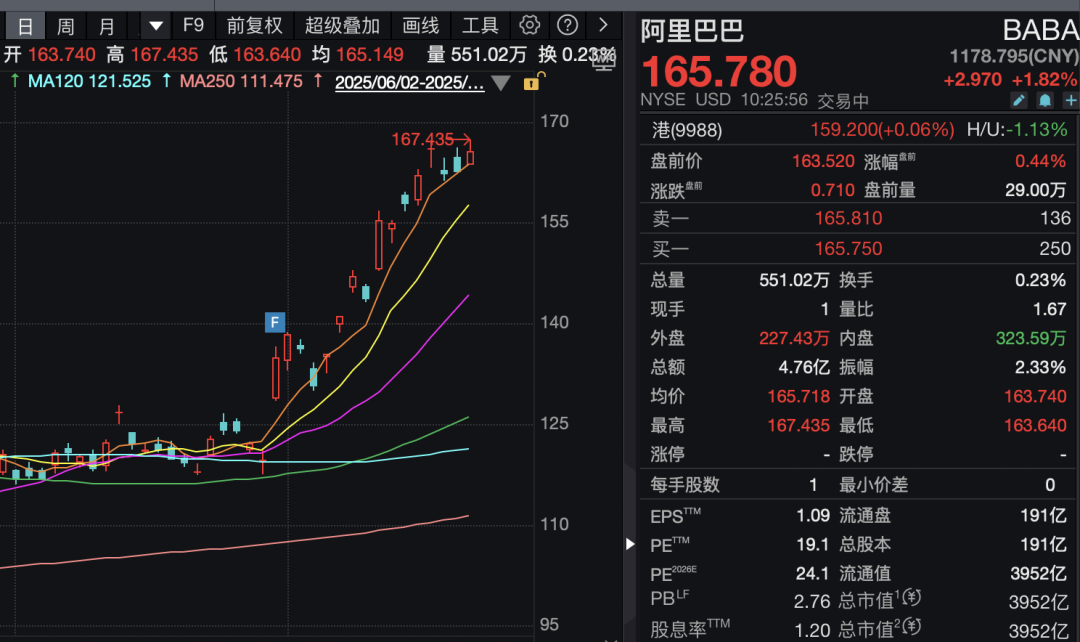Click the 1178.795(CNY) converted price

1014,56
